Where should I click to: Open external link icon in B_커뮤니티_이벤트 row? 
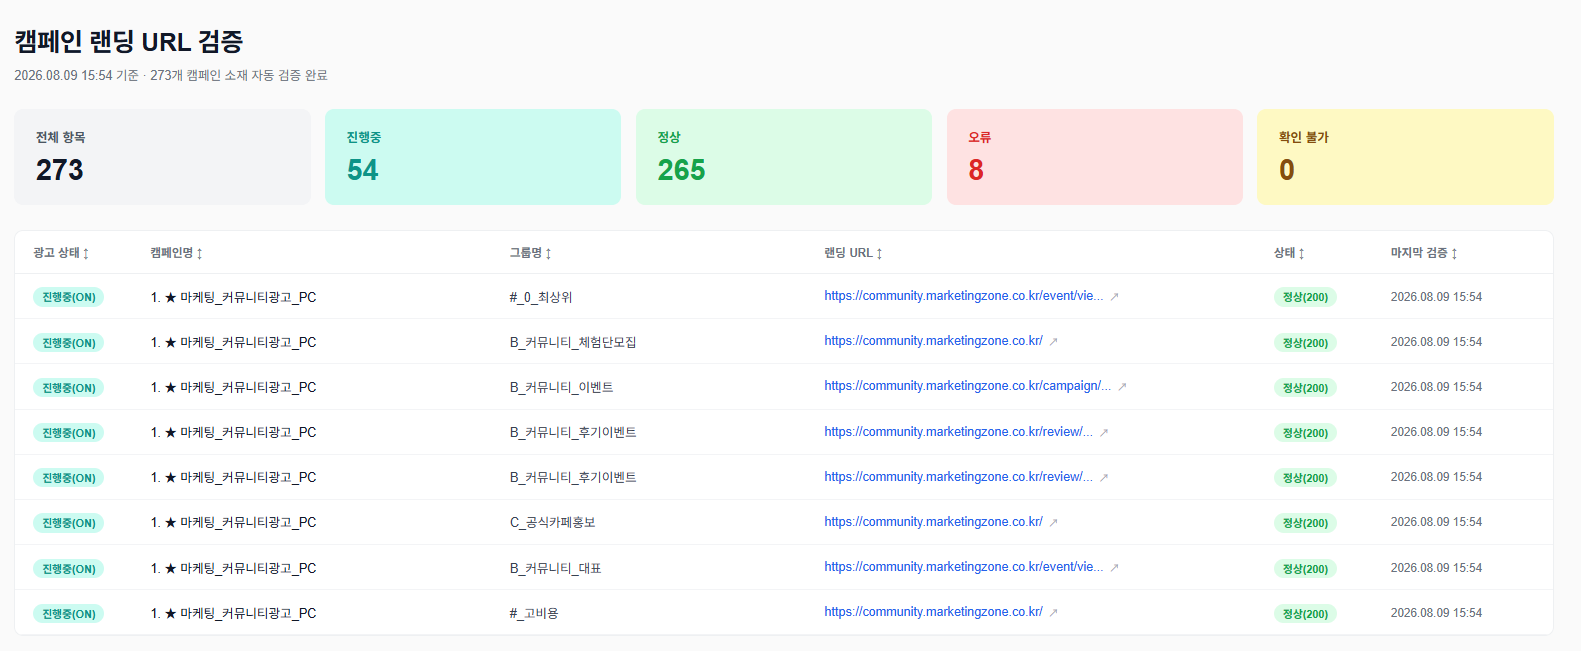click(x=1122, y=387)
